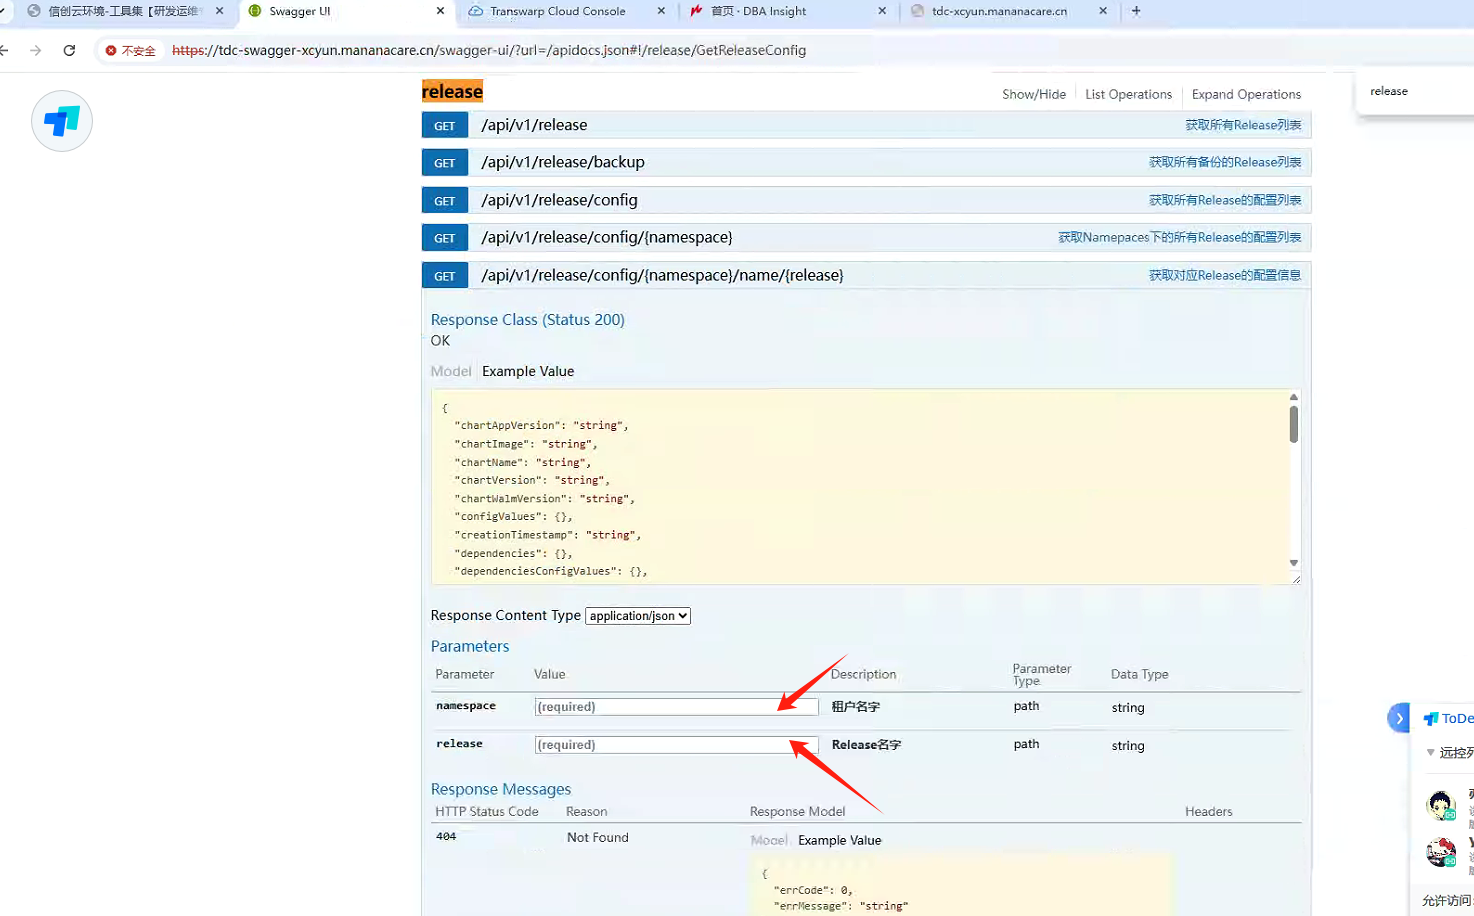Click the new tab plus icon
This screenshot has width=1474, height=916.
[1136, 11]
